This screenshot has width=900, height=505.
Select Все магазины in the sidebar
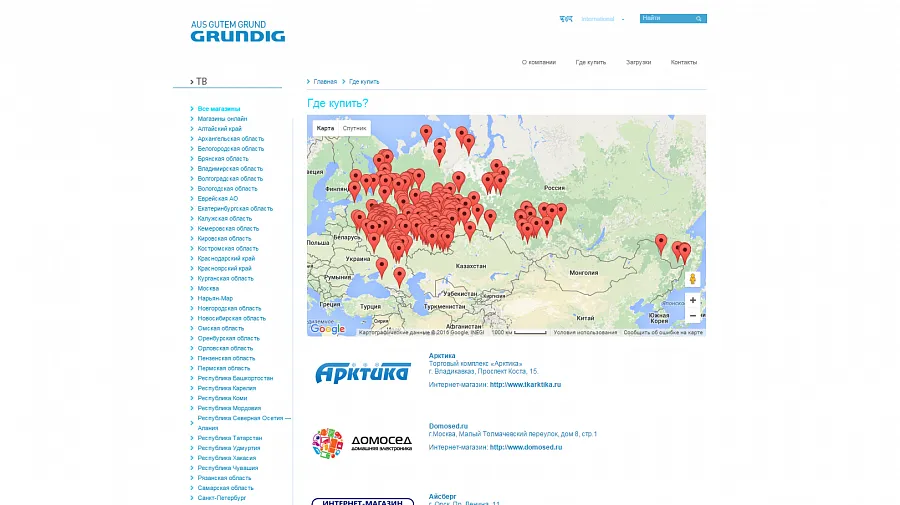pyautogui.click(x=219, y=108)
